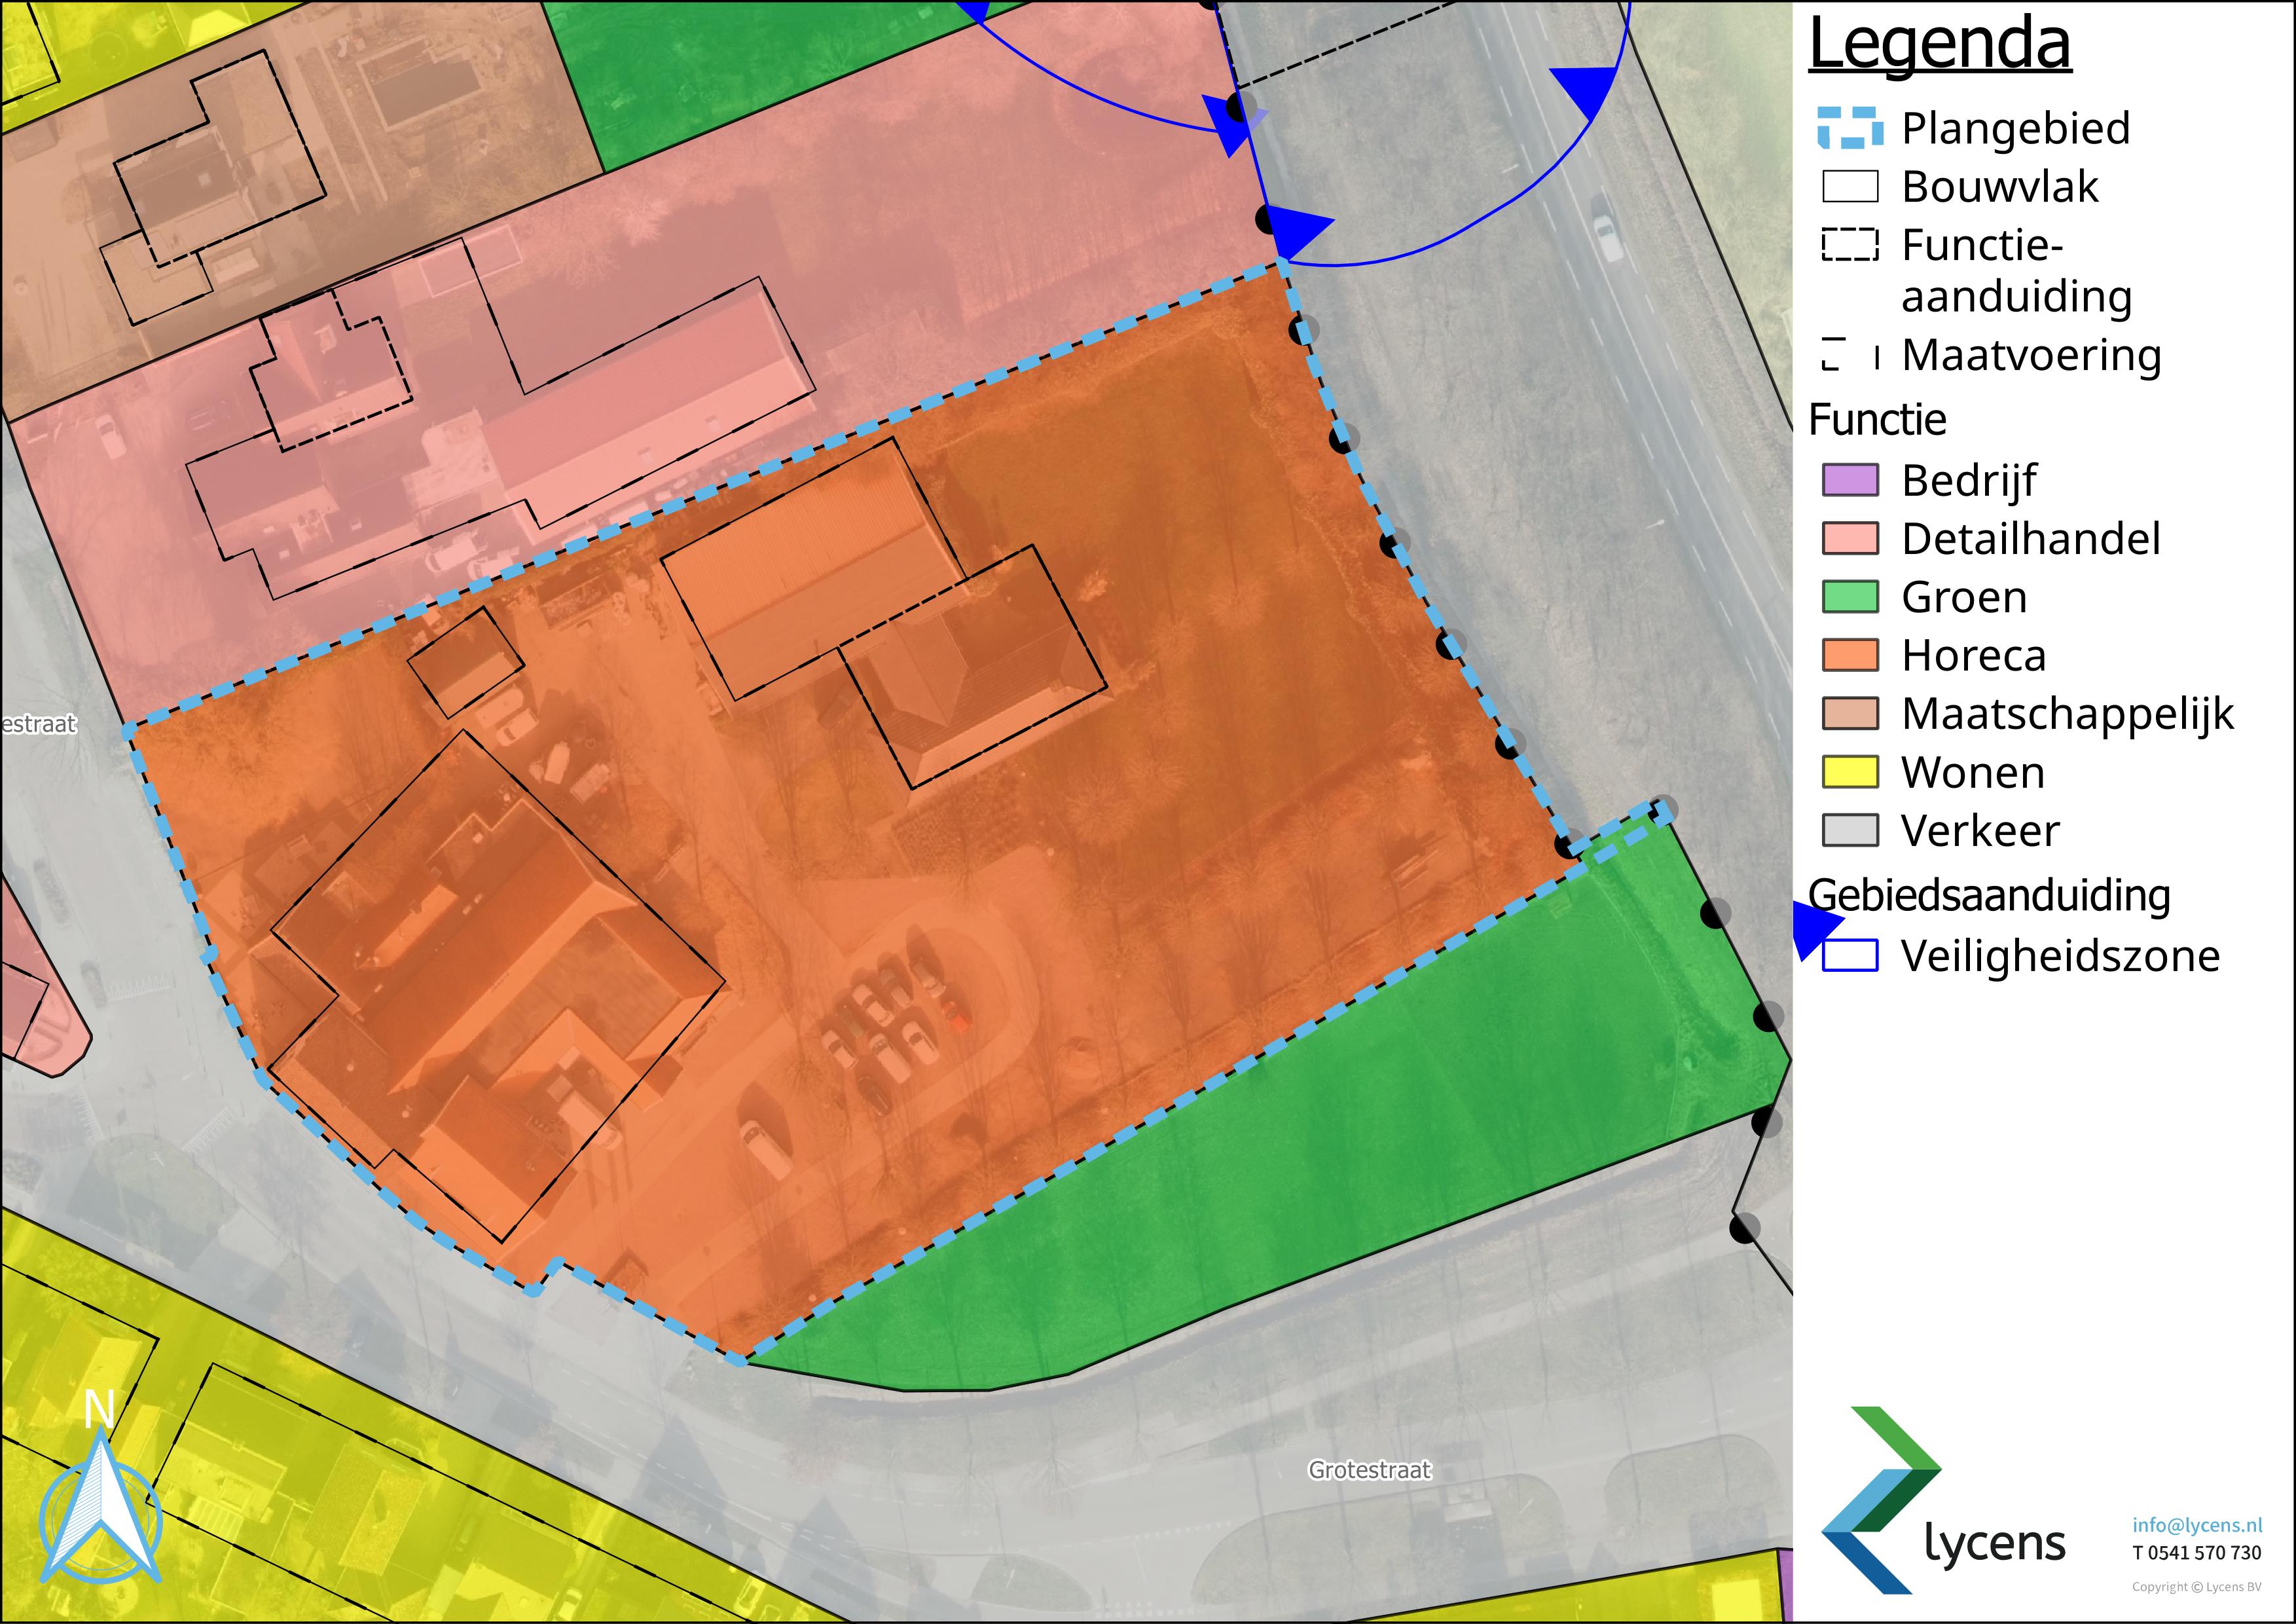Select the Maatschappelijk color swatch
Screen dimensions: 2296x1624
pyautogui.click(x=1850, y=714)
